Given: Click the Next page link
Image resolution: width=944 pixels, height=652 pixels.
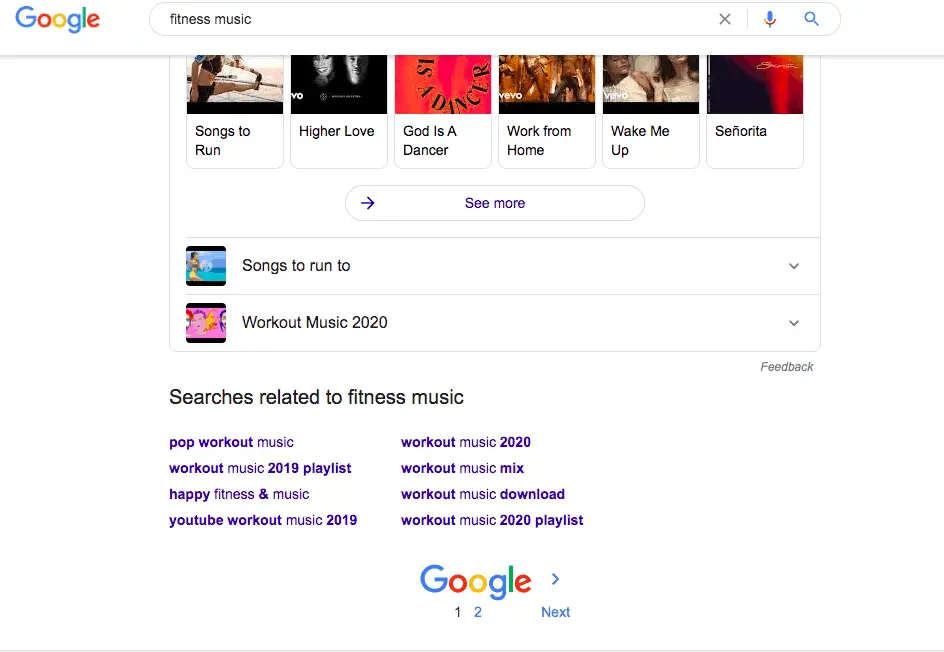Looking at the screenshot, I should (x=555, y=612).
